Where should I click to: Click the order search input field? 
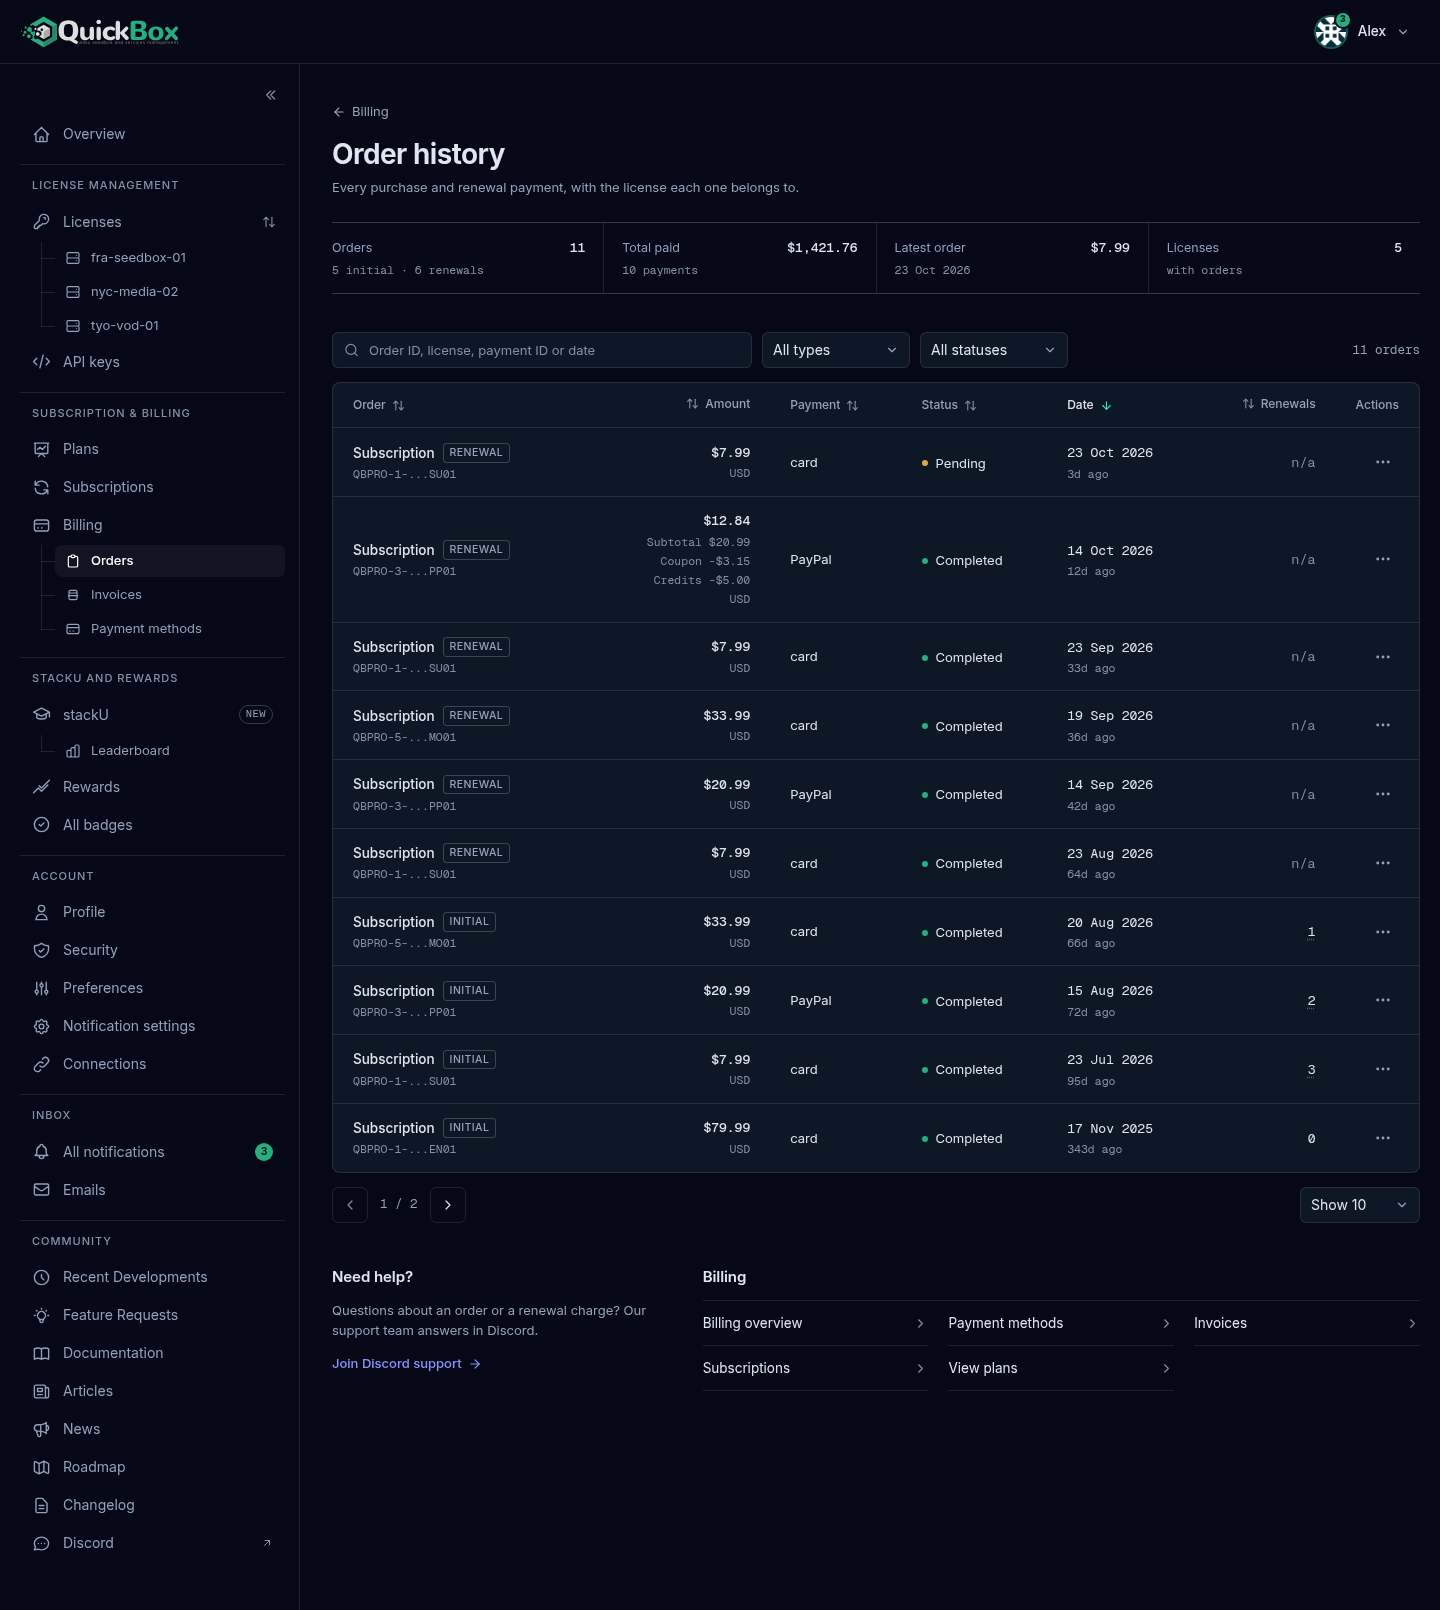click(x=542, y=350)
